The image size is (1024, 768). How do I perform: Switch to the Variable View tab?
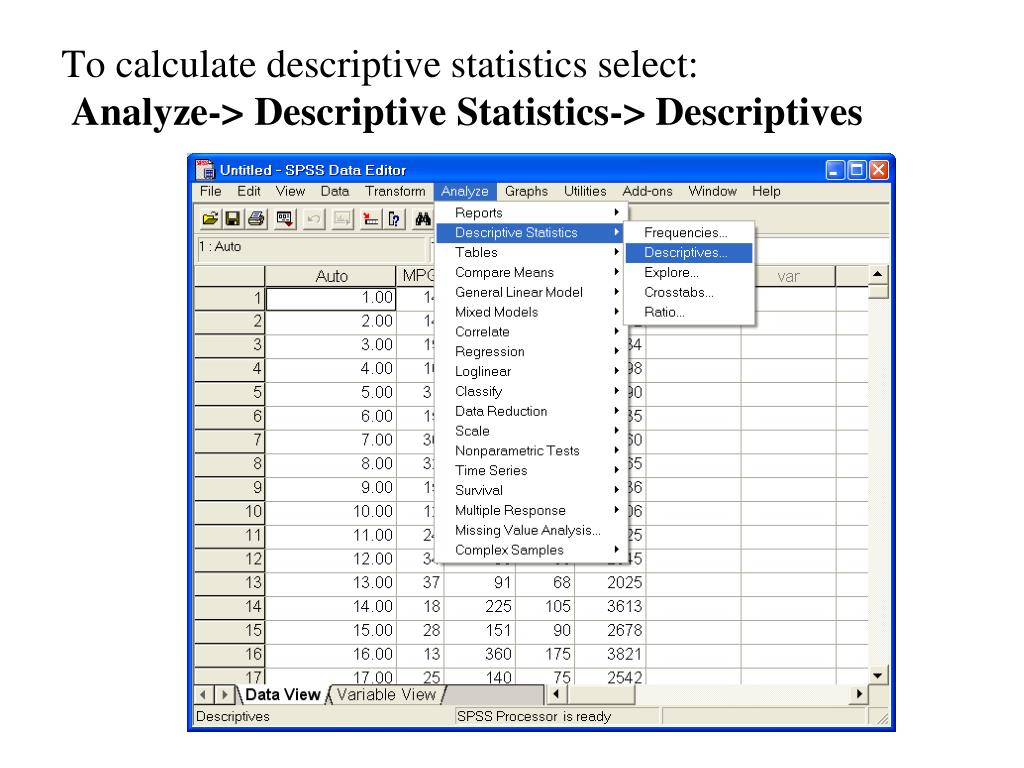[x=386, y=695]
